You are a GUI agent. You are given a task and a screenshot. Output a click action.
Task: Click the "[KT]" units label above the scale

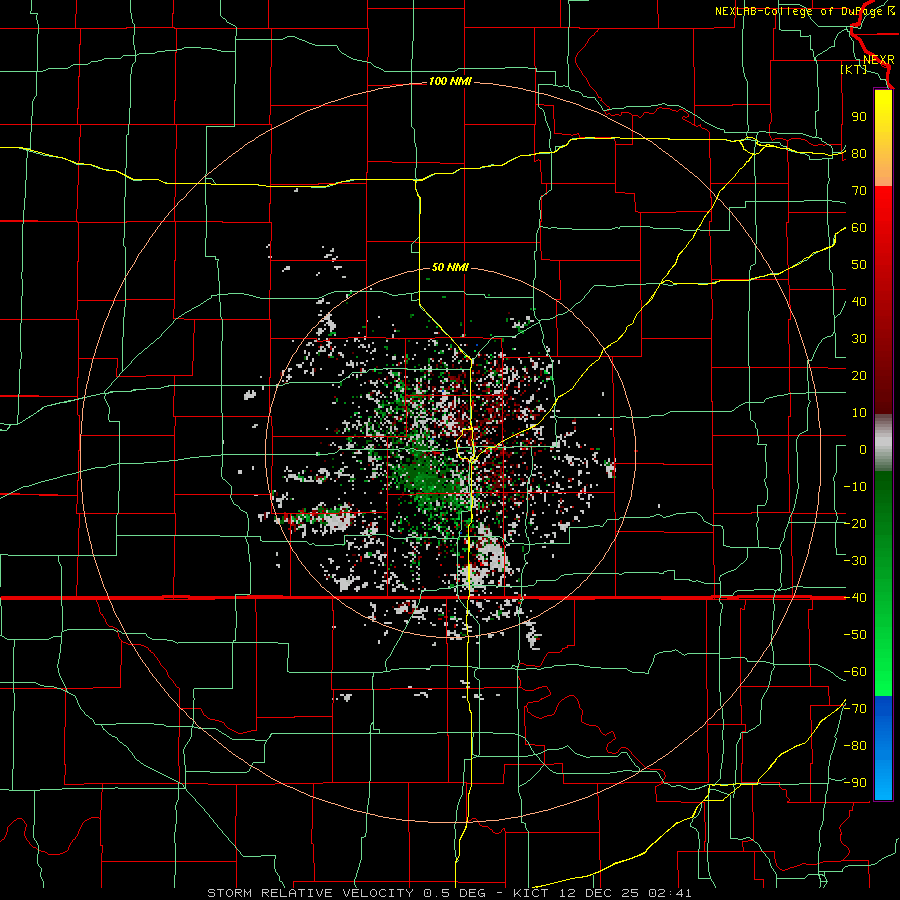pyautogui.click(x=854, y=69)
